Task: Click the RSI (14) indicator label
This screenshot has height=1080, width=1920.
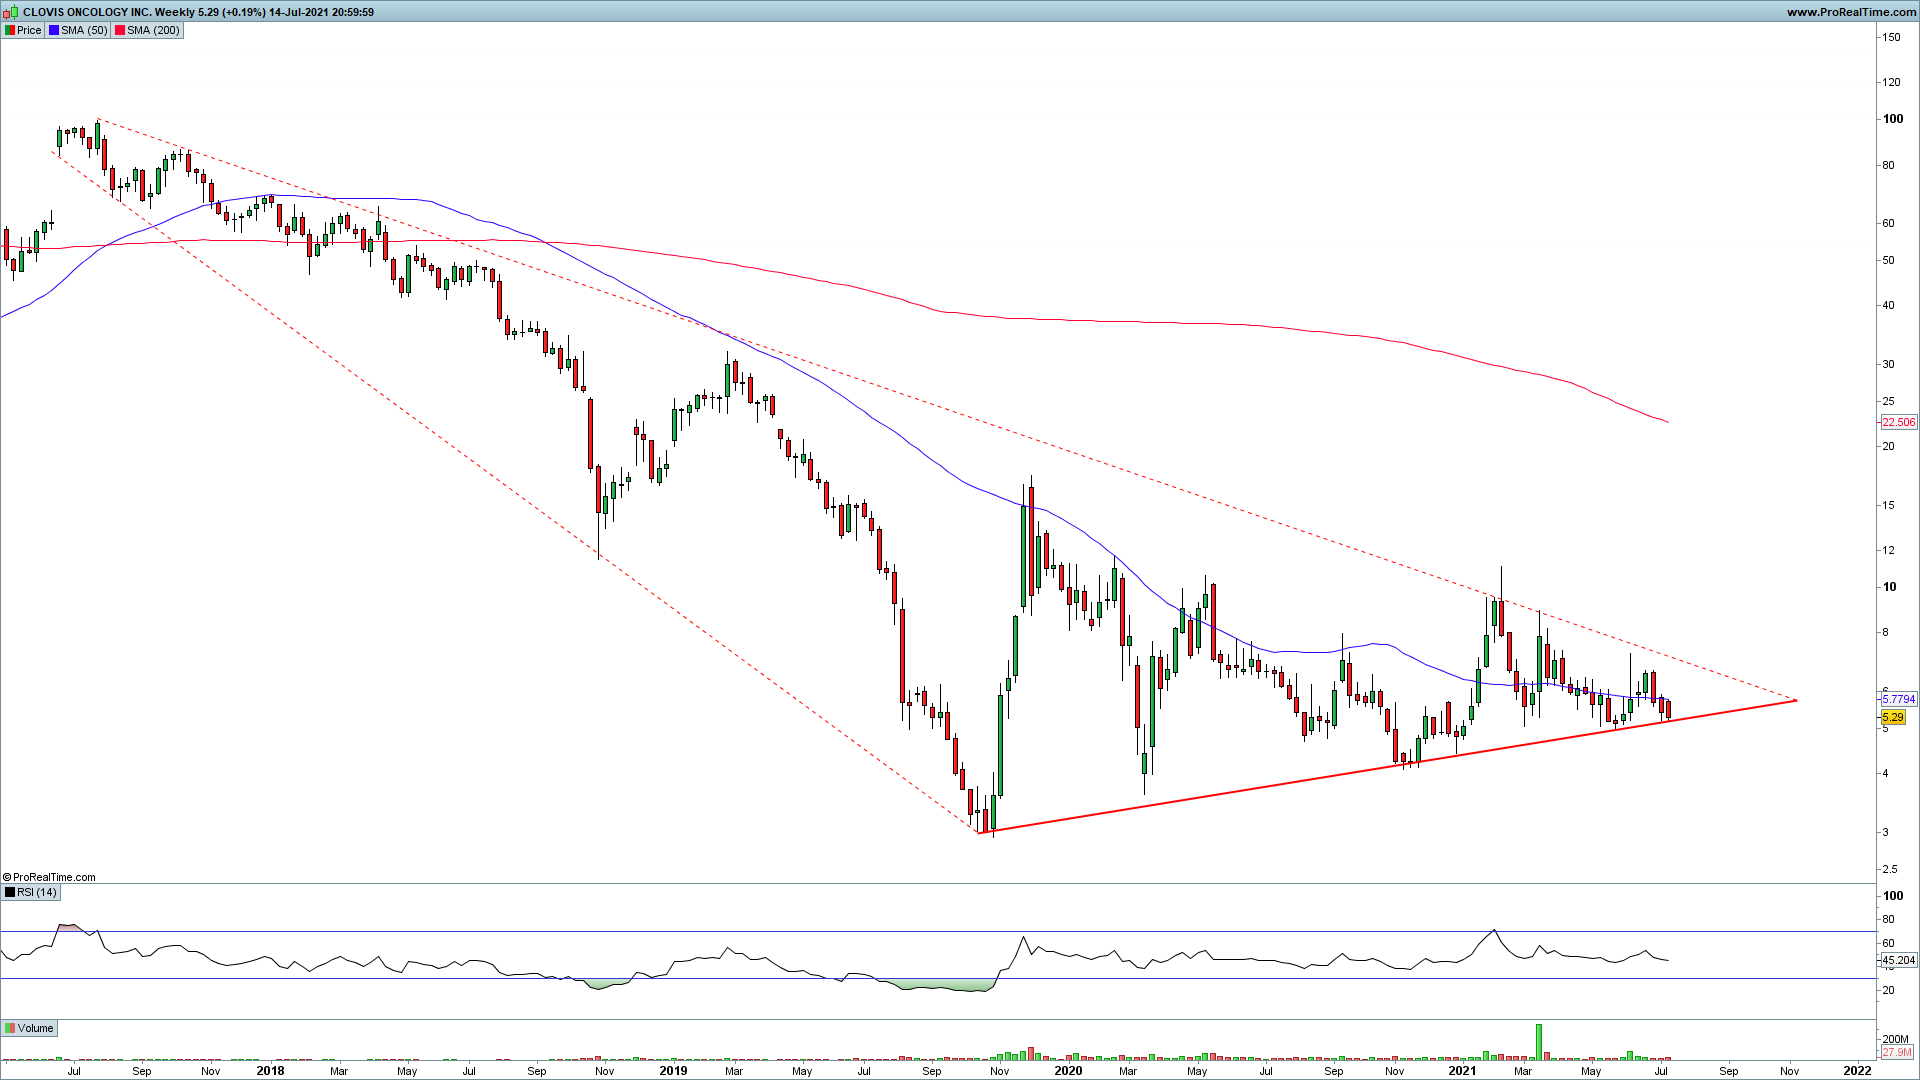Action: (36, 892)
